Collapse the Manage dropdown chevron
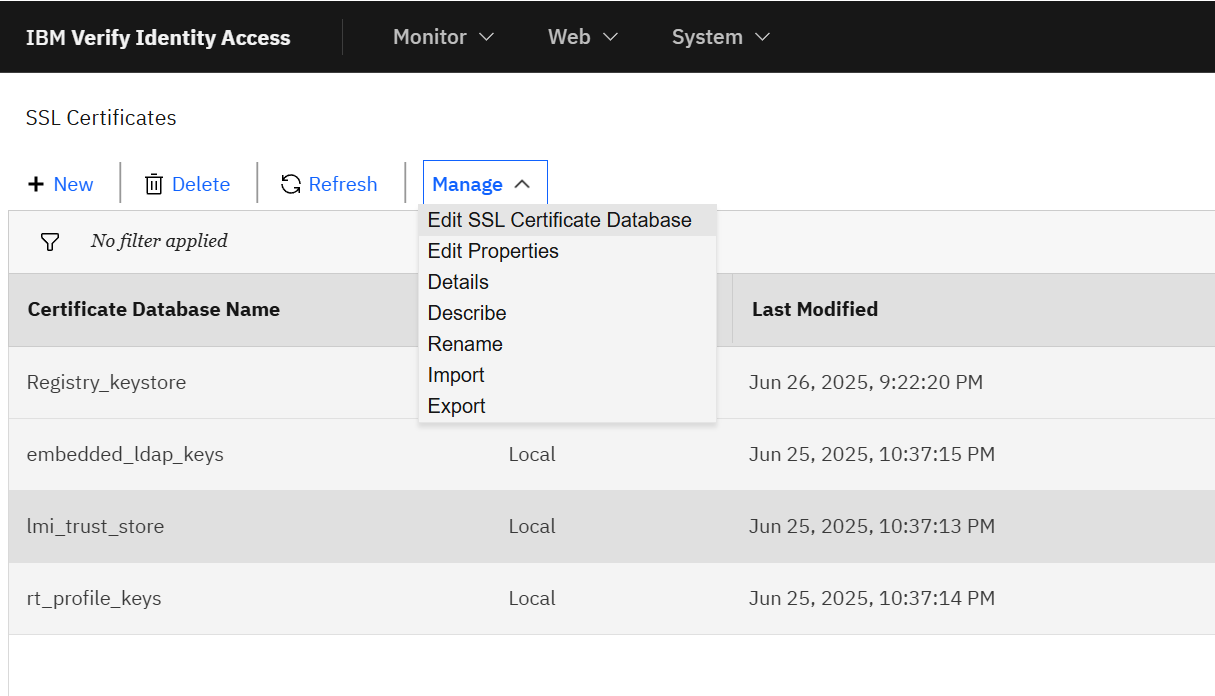Image resolution: width=1215 pixels, height=696 pixels. click(521, 184)
